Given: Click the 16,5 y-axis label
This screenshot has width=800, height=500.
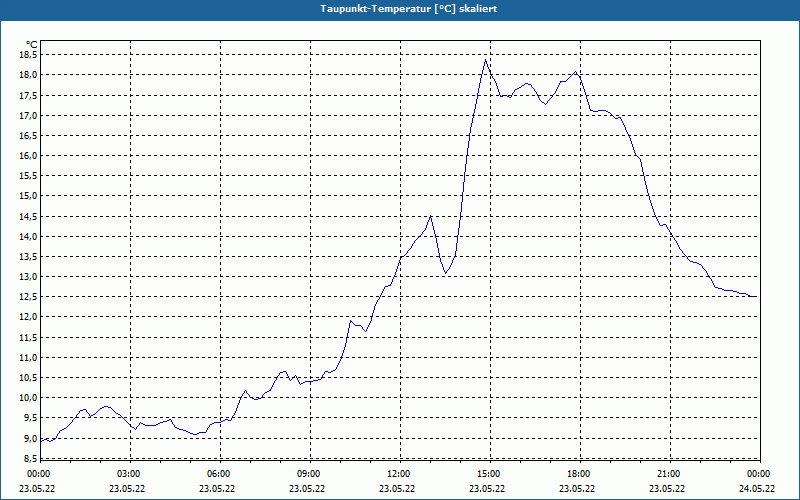Looking at the screenshot, I should click(28, 136).
